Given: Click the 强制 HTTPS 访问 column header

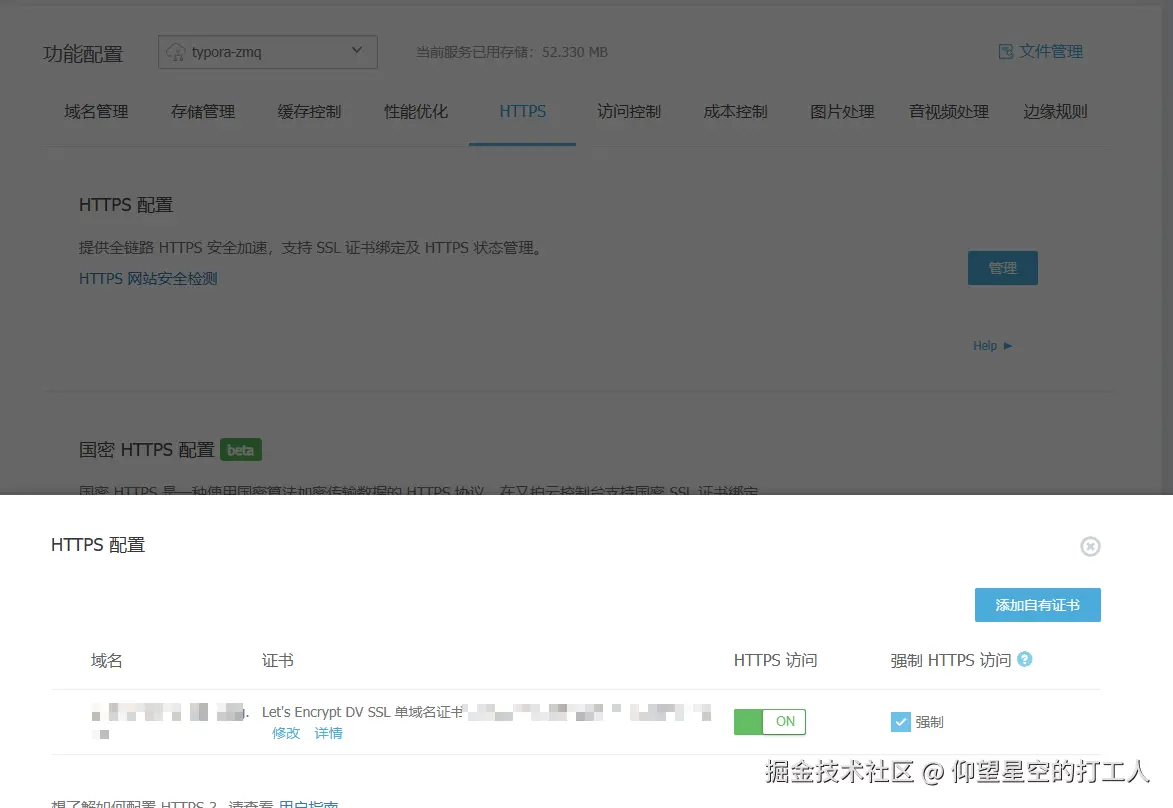Looking at the screenshot, I should [950, 661].
